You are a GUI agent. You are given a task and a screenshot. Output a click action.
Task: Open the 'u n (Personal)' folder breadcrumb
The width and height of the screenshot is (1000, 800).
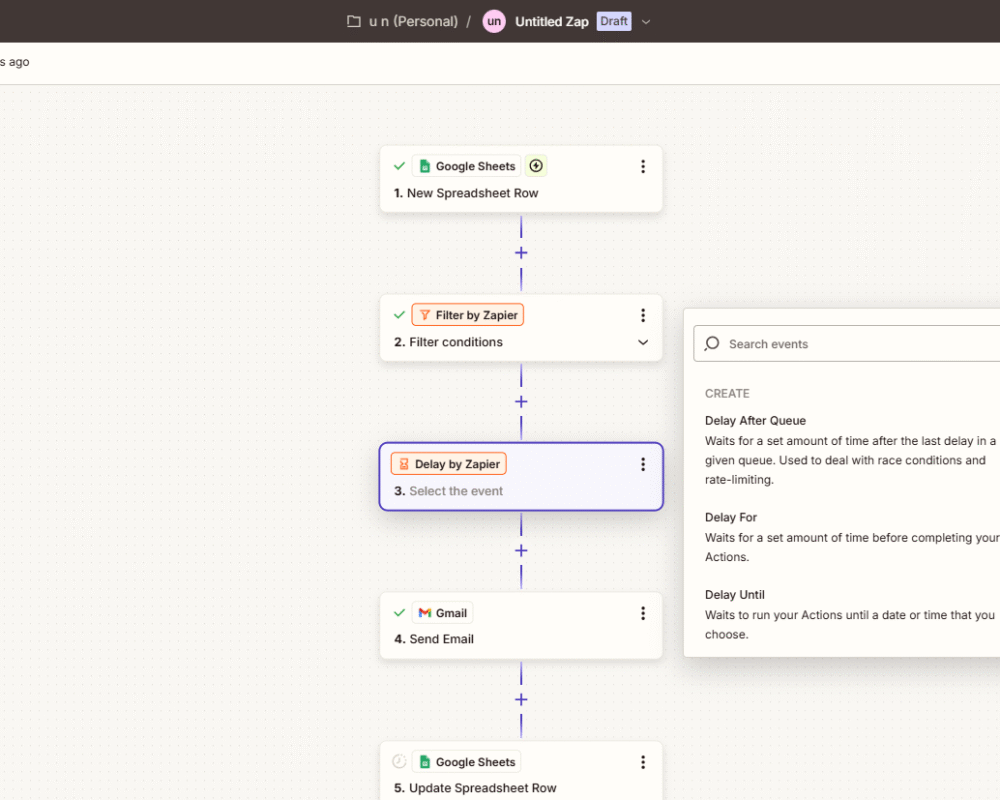413,22
